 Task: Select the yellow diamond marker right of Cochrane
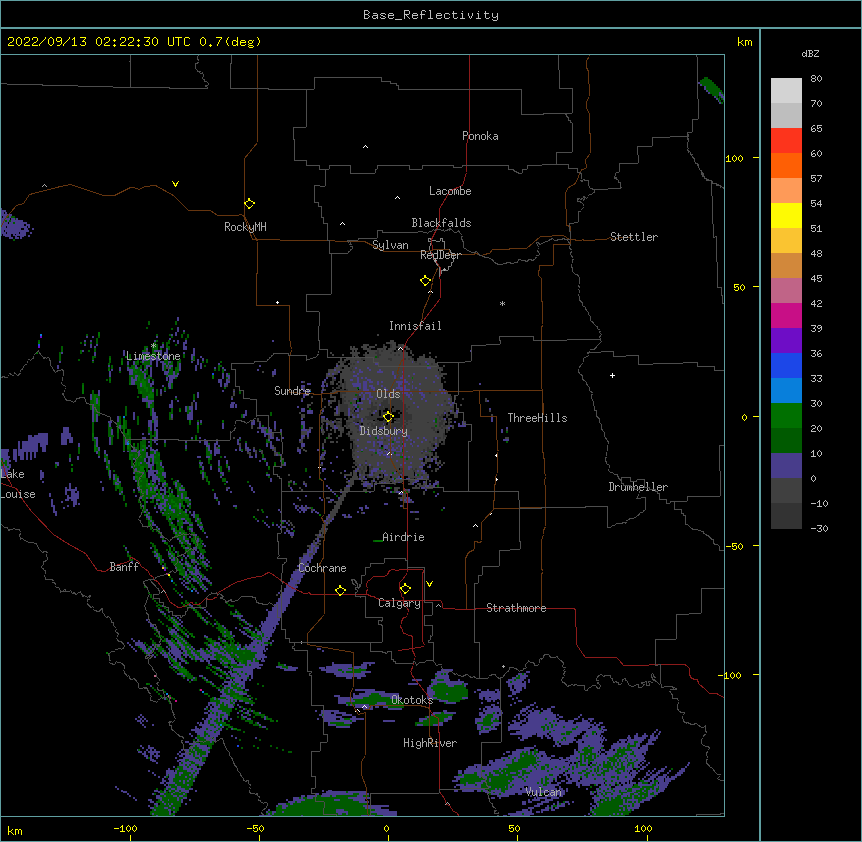(x=340, y=590)
